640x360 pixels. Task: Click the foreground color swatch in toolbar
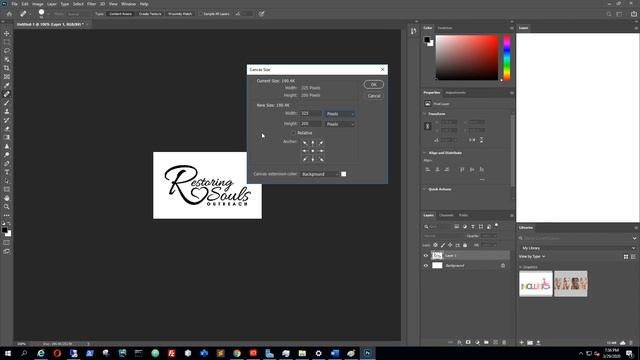tap(4, 230)
